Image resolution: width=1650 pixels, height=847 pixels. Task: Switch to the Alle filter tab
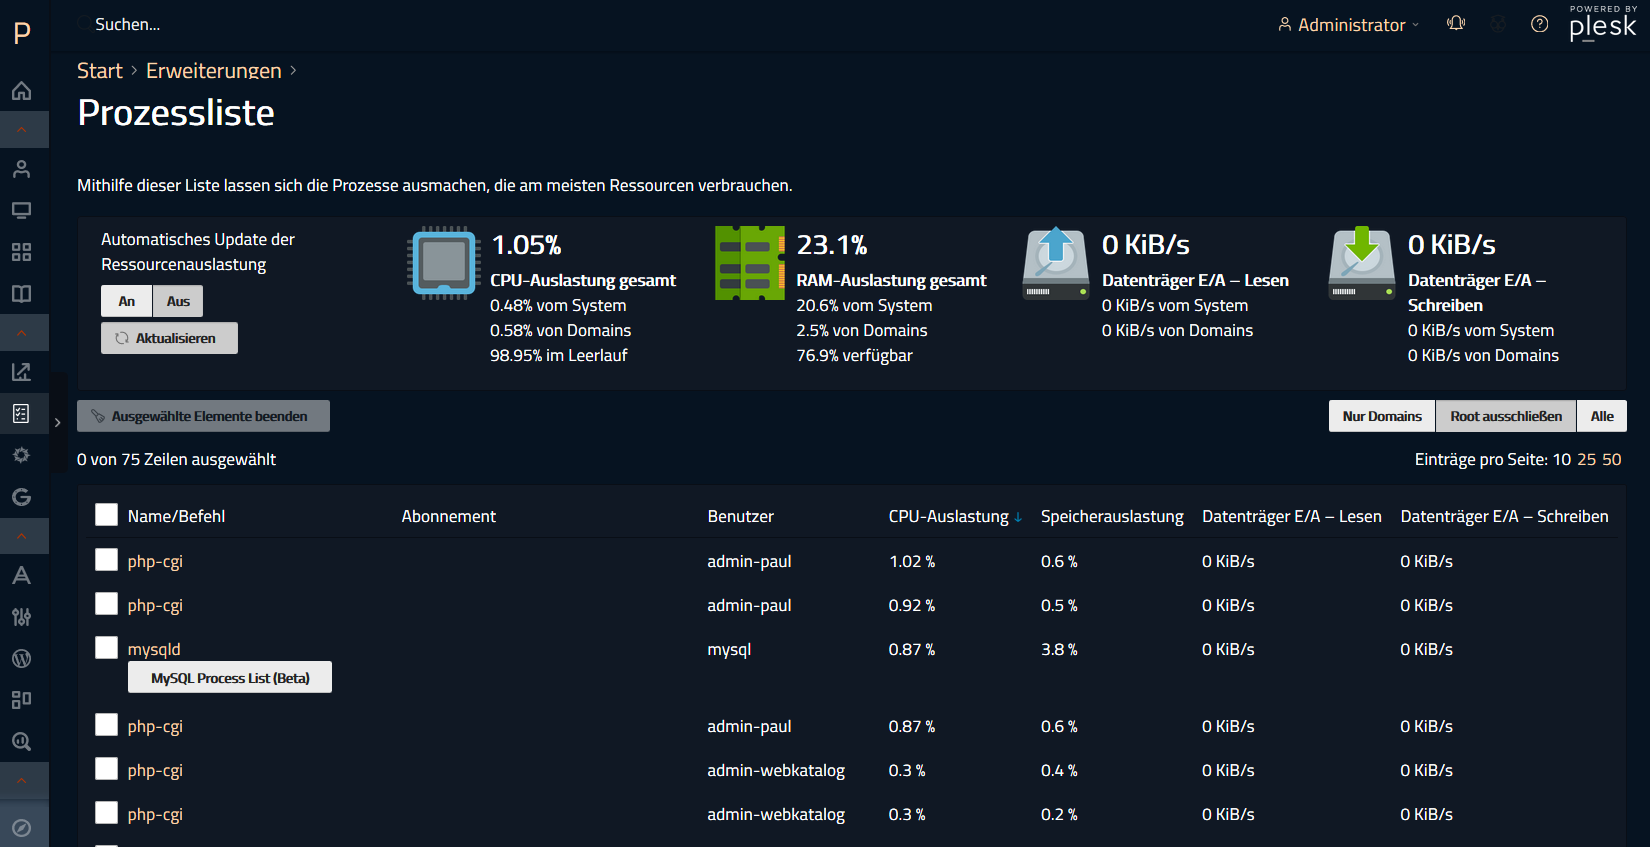point(1601,416)
